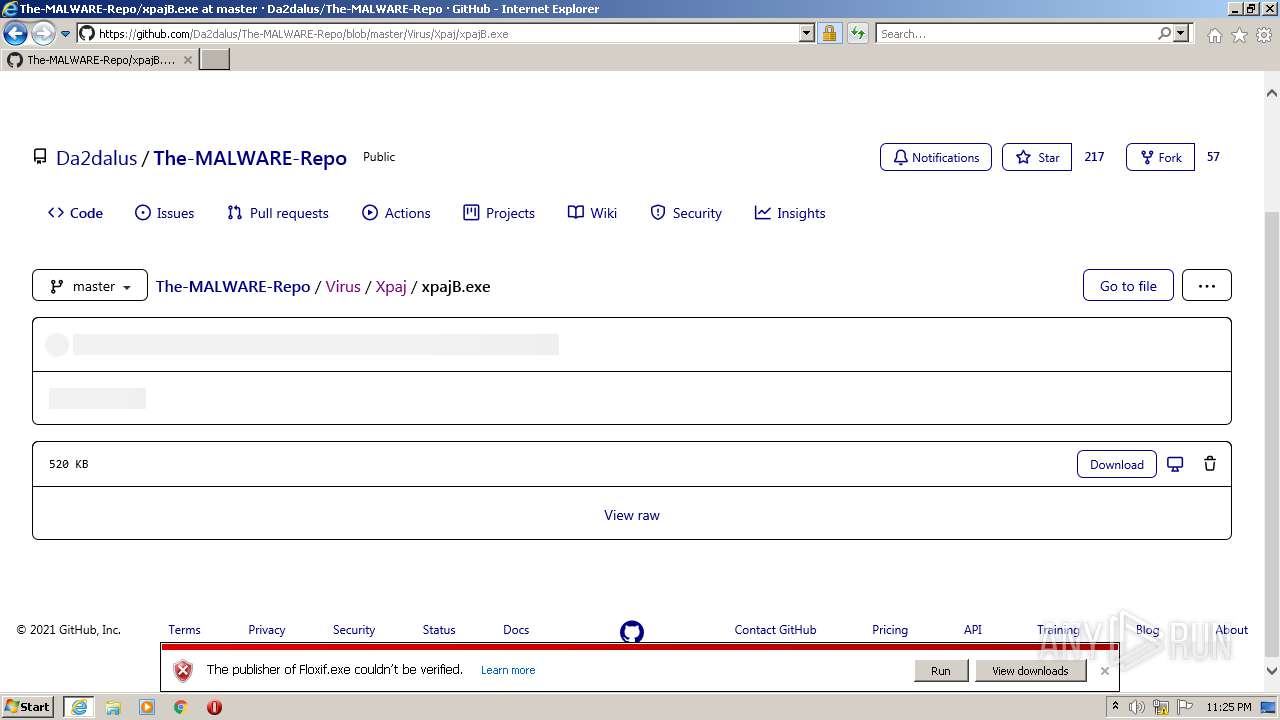Click the View downloads button
This screenshot has height=720, width=1280.
pos(1030,671)
